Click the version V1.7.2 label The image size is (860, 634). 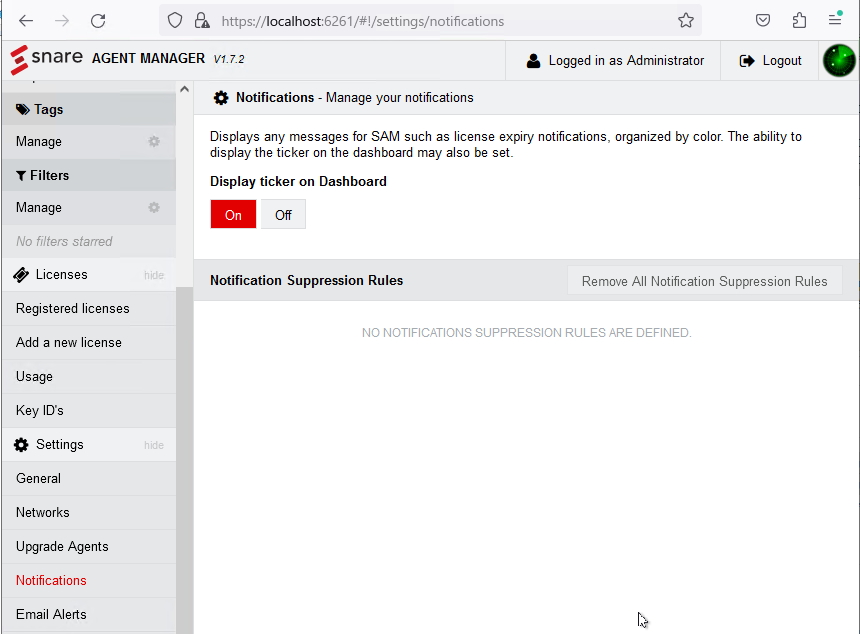(229, 59)
